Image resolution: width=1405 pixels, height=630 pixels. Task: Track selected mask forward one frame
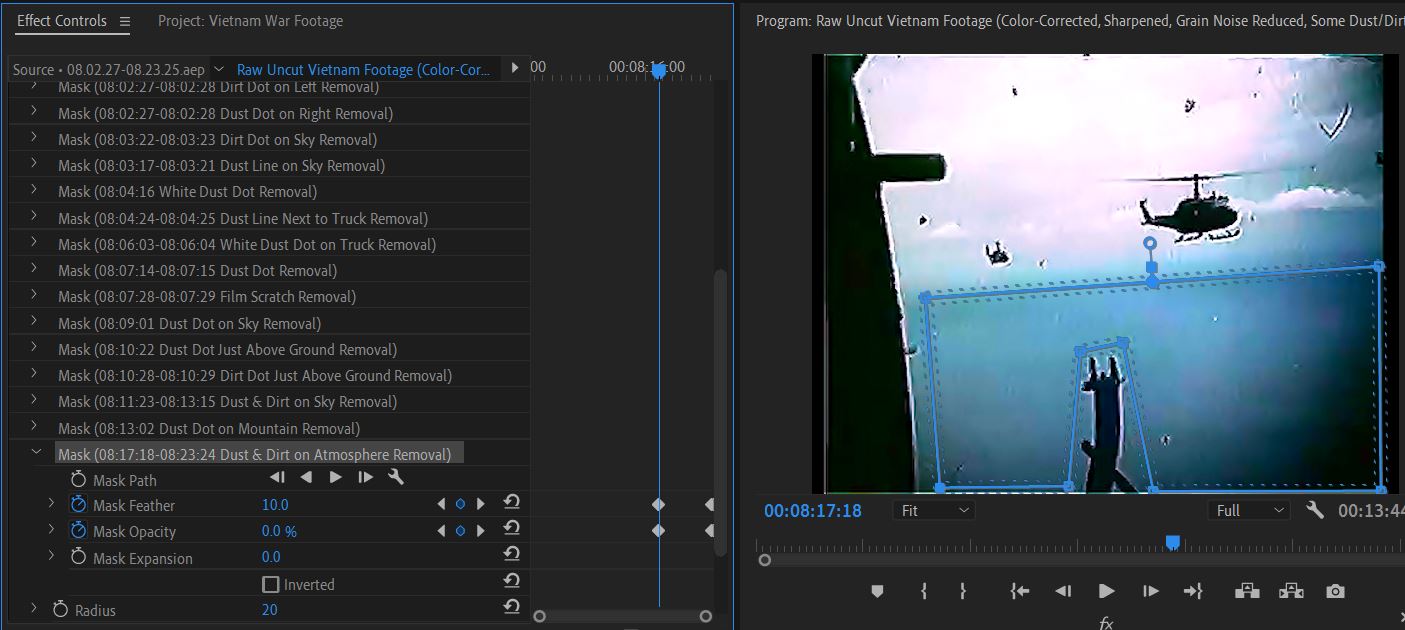coord(365,478)
